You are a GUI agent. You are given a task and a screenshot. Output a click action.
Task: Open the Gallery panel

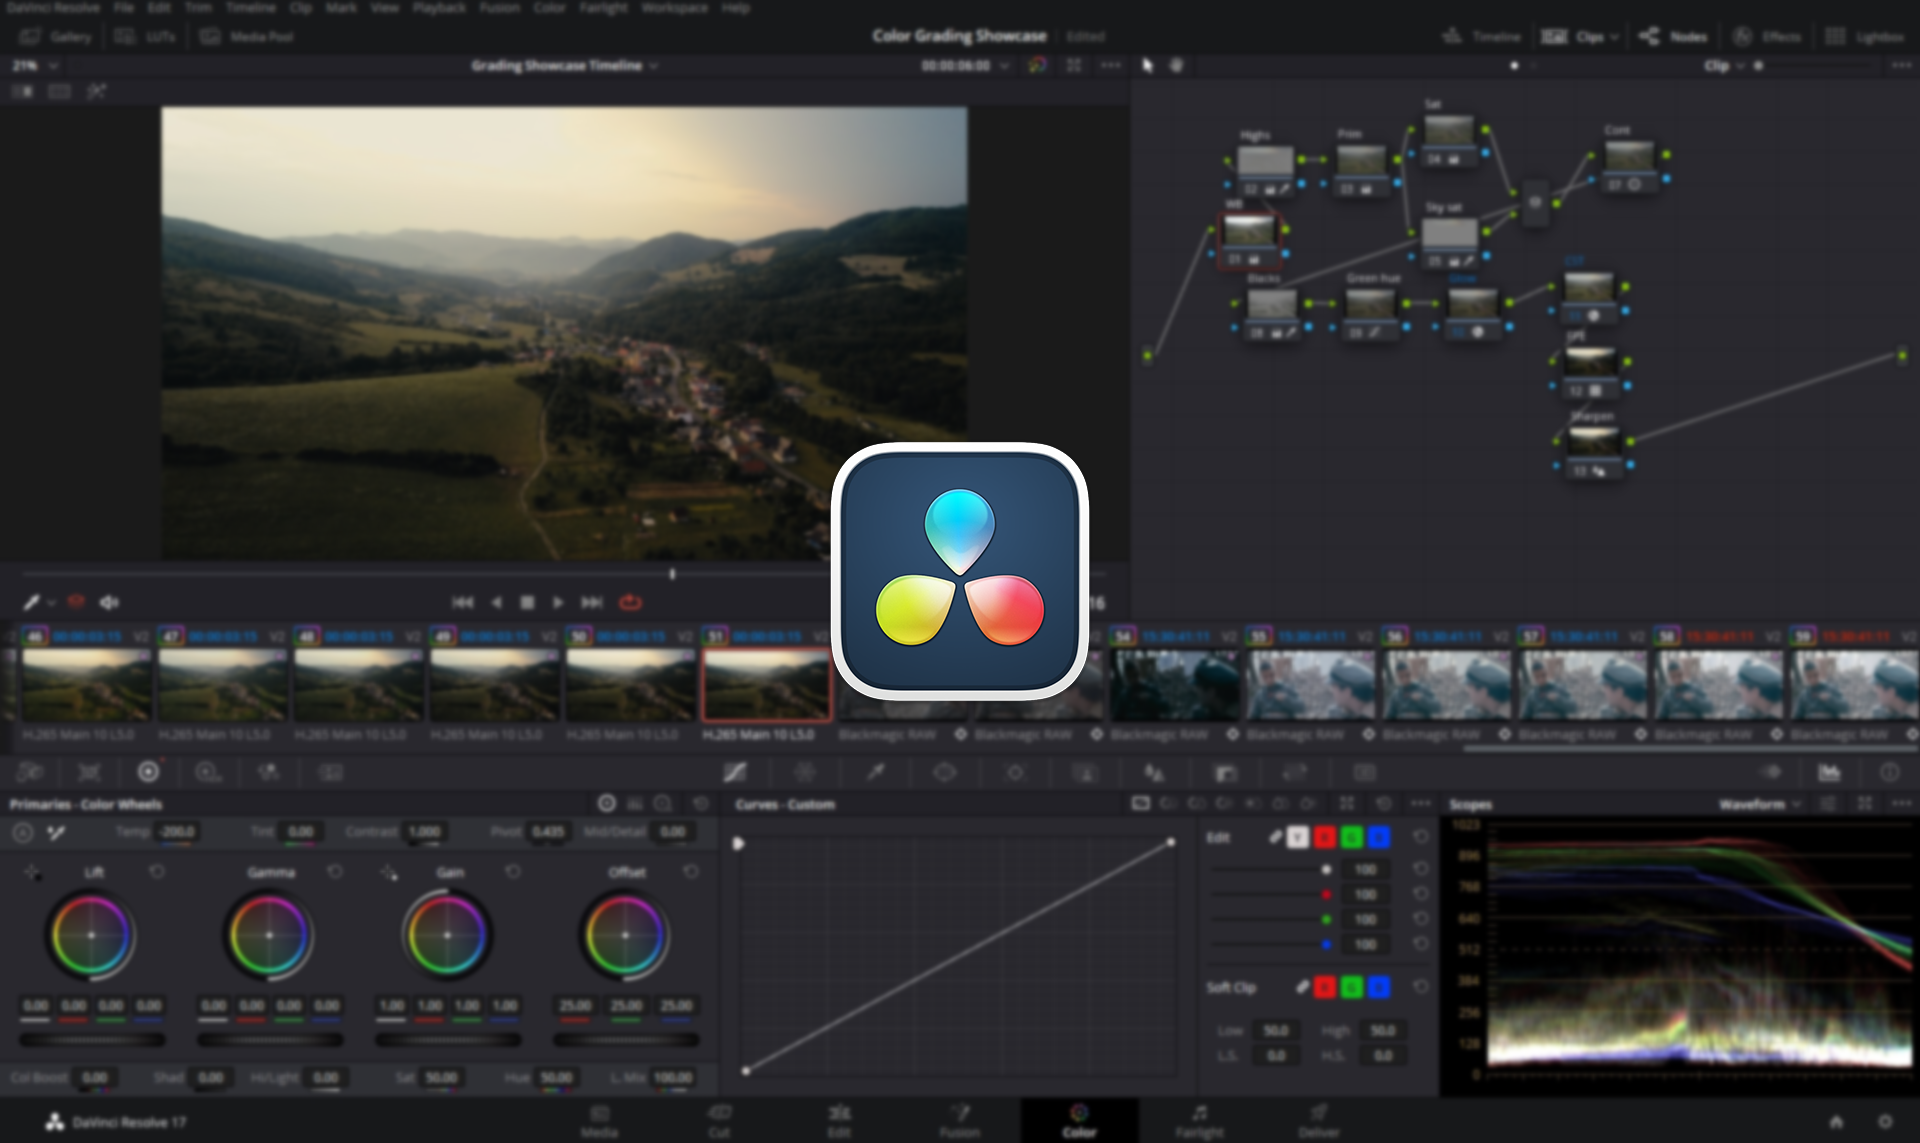56,37
